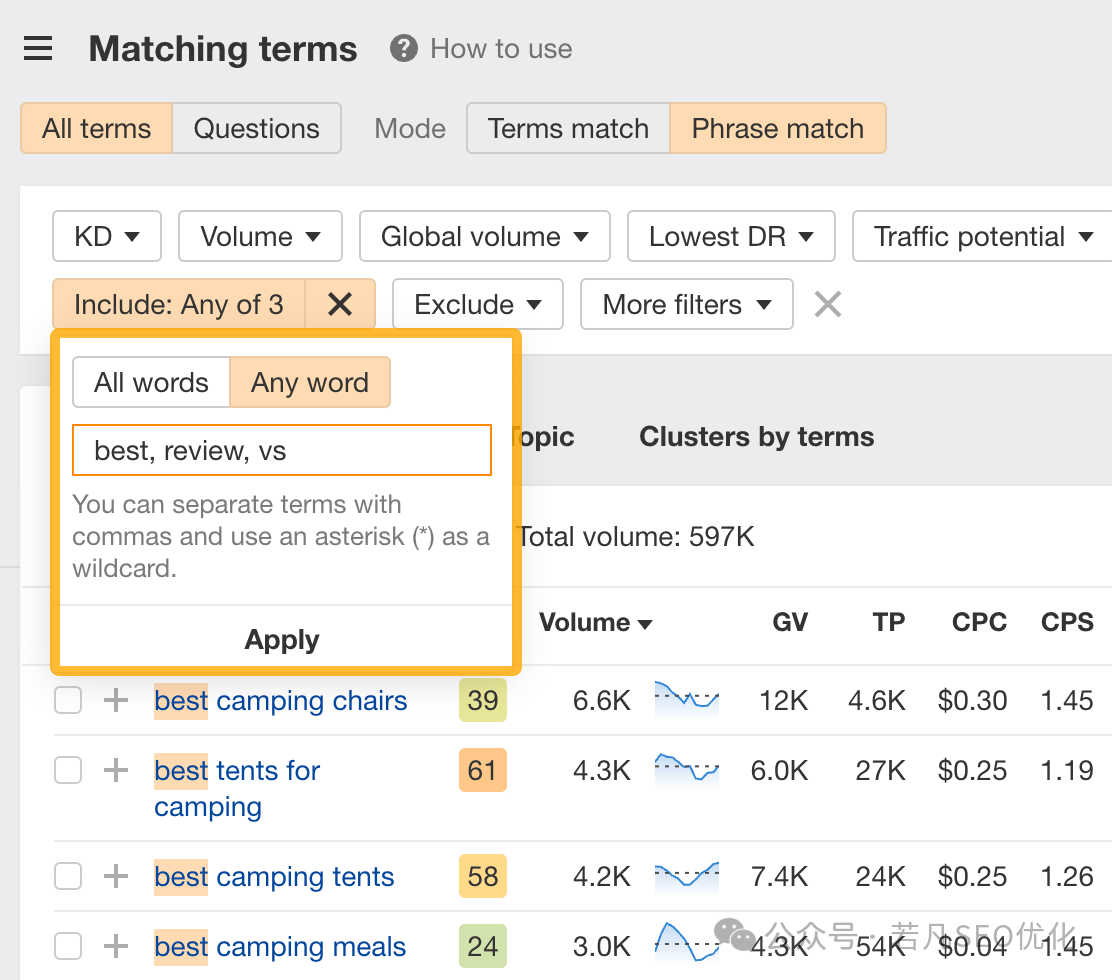Open the Traffic potential filter dropdown
Screen dimensions: 1112x980
click(983, 236)
